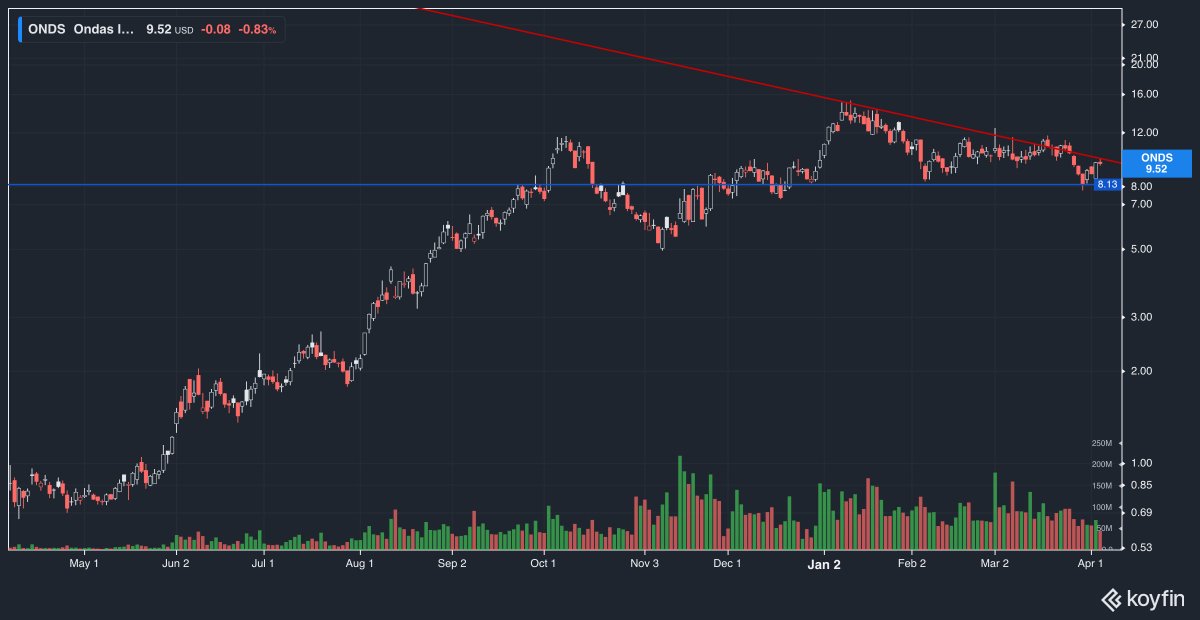Select the blue ONDS 9.52 price flag
Viewport: 1200px width, 620px height.
pyautogui.click(x=1158, y=162)
